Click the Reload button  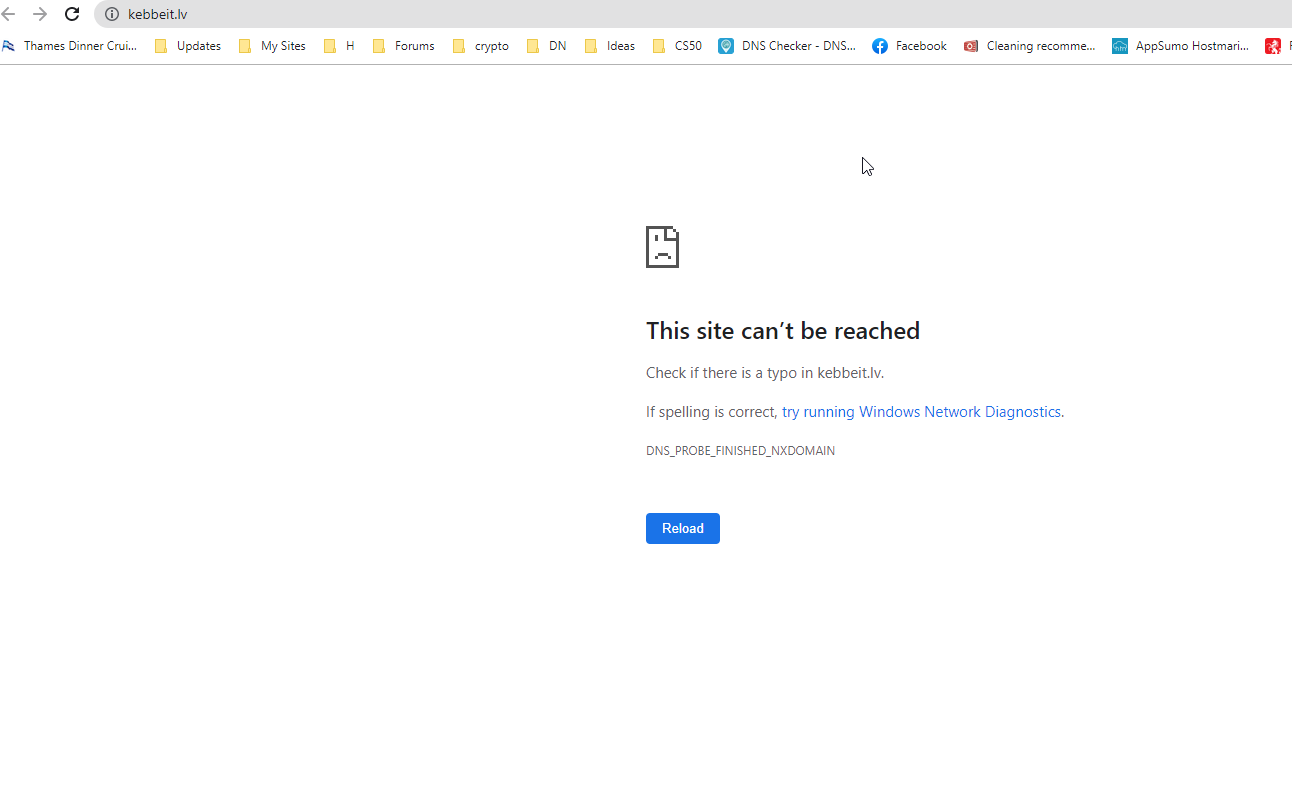tap(682, 528)
